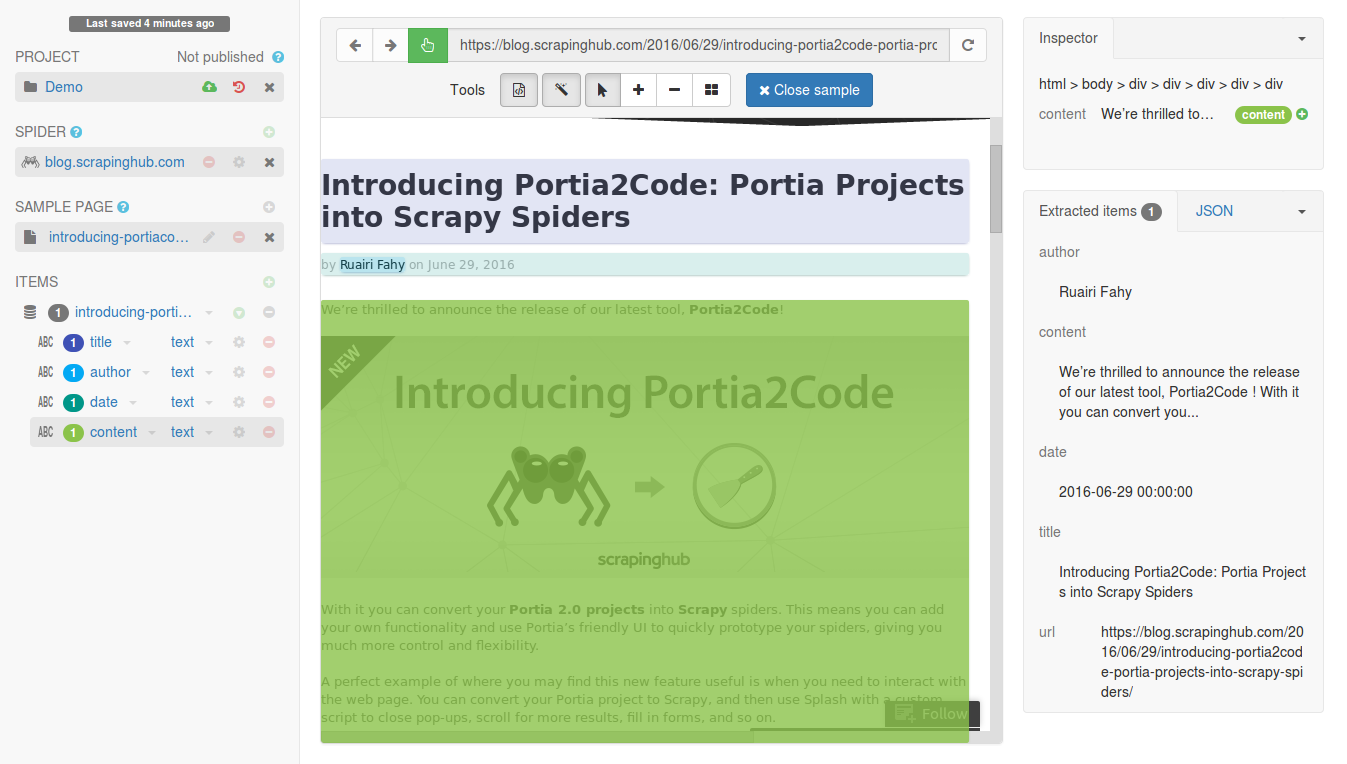Add a new sample page
The height and width of the screenshot is (764, 1347).
pos(269,207)
